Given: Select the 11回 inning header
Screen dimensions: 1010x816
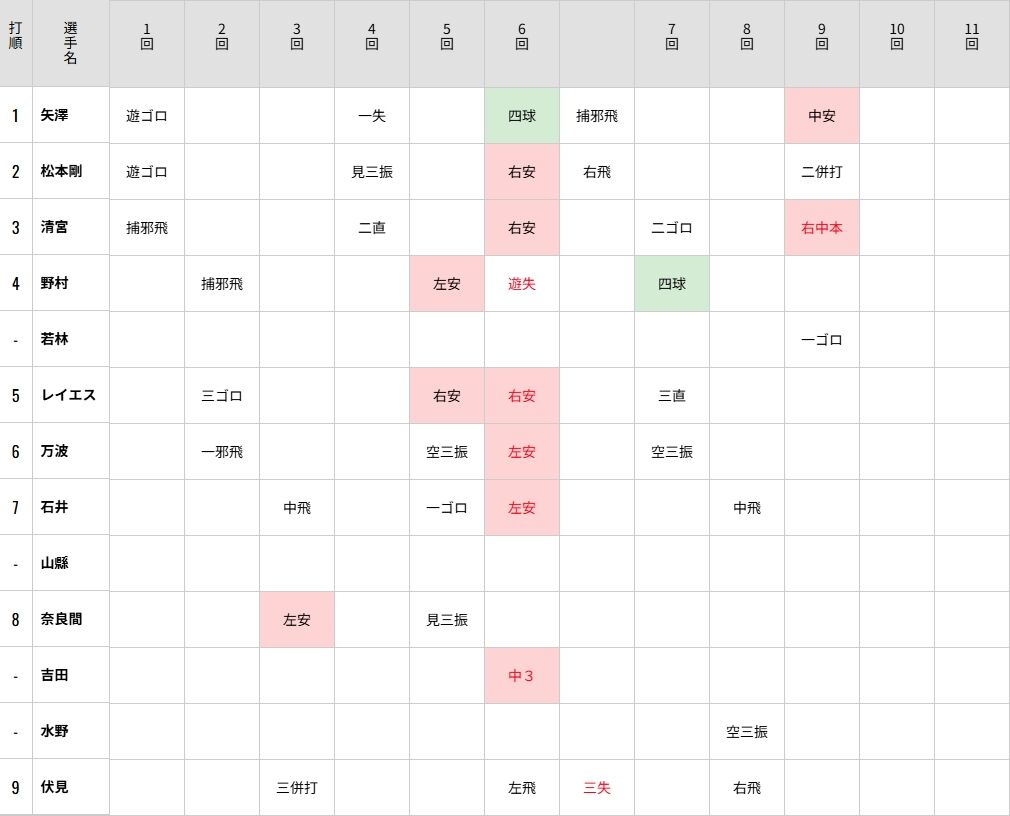Looking at the screenshot, I should [971, 36].
